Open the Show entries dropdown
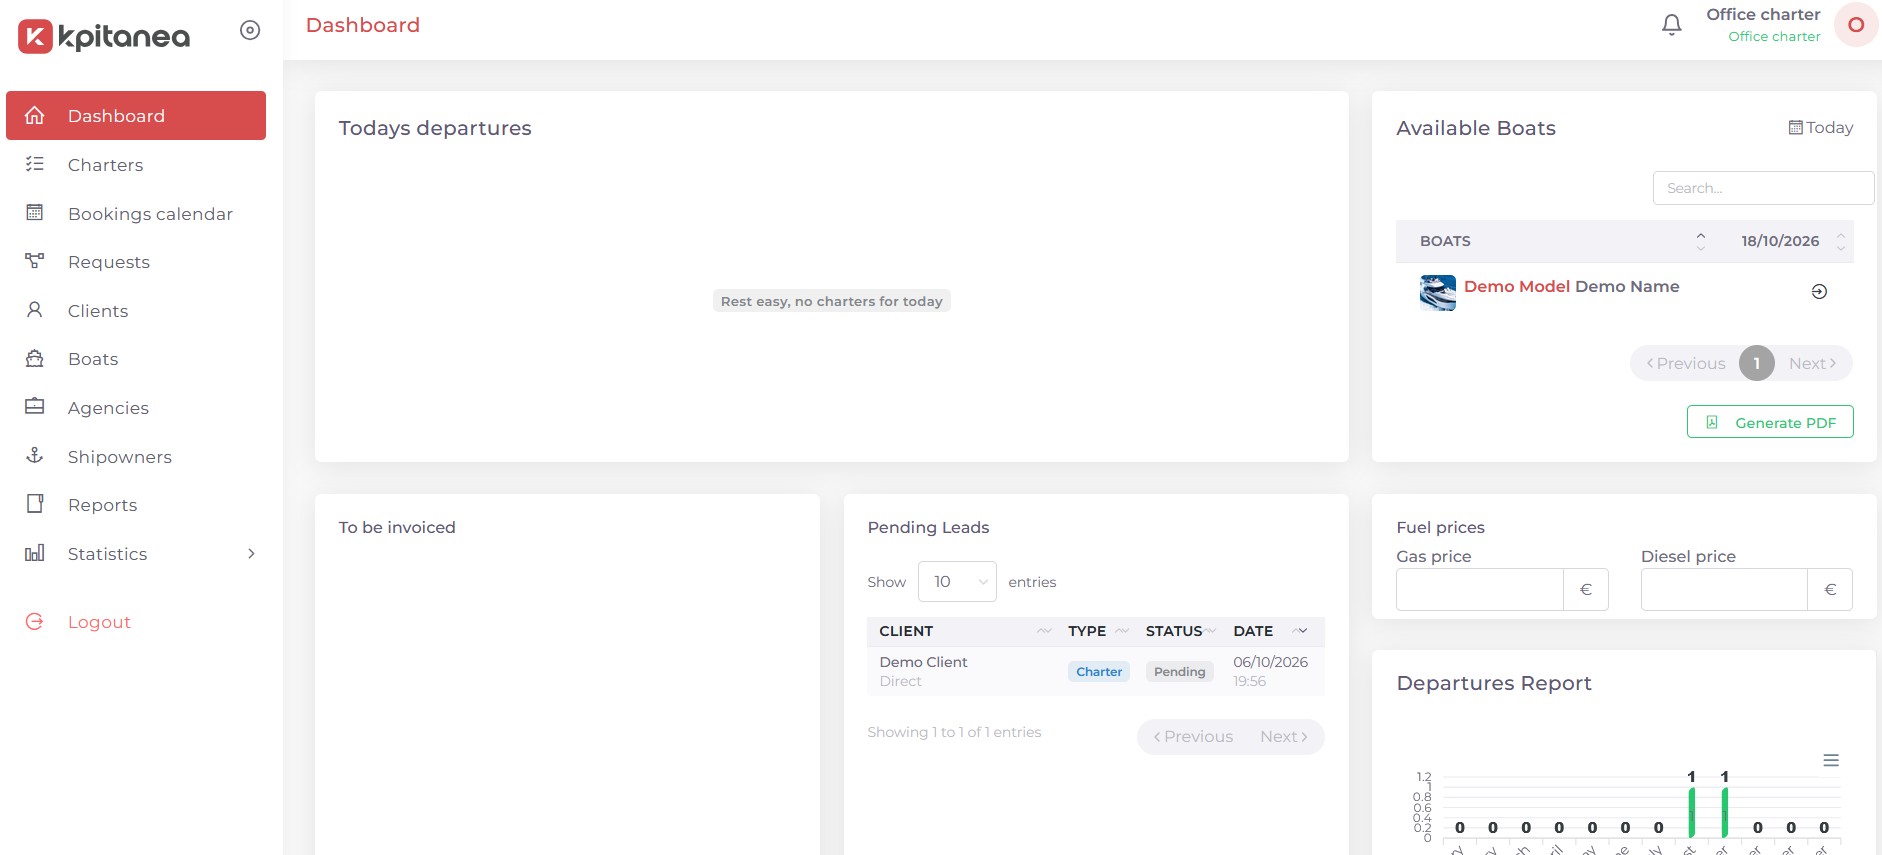1882x855 pixels. (957, 582)
